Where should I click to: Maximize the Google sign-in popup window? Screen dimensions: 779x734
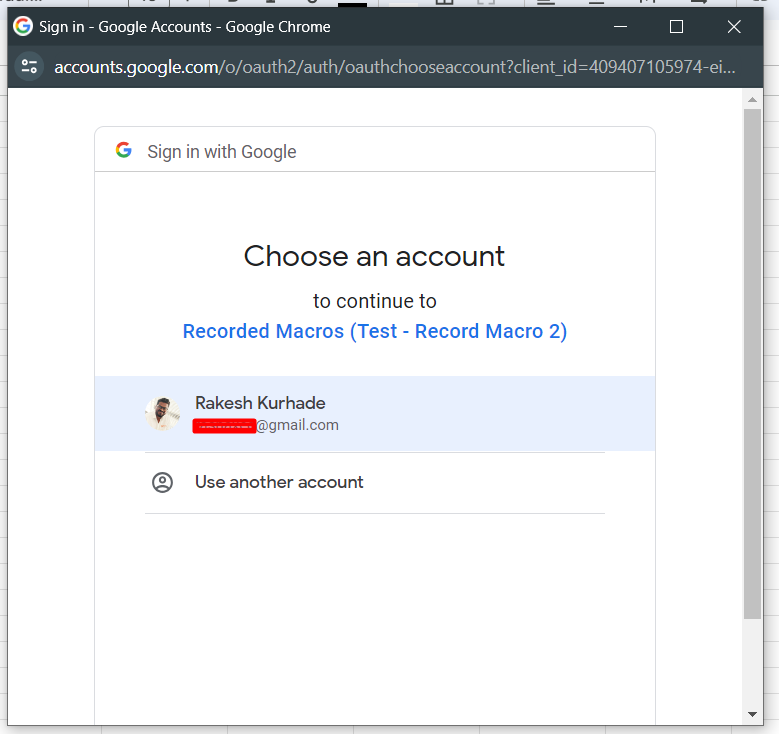pos(676,26)
